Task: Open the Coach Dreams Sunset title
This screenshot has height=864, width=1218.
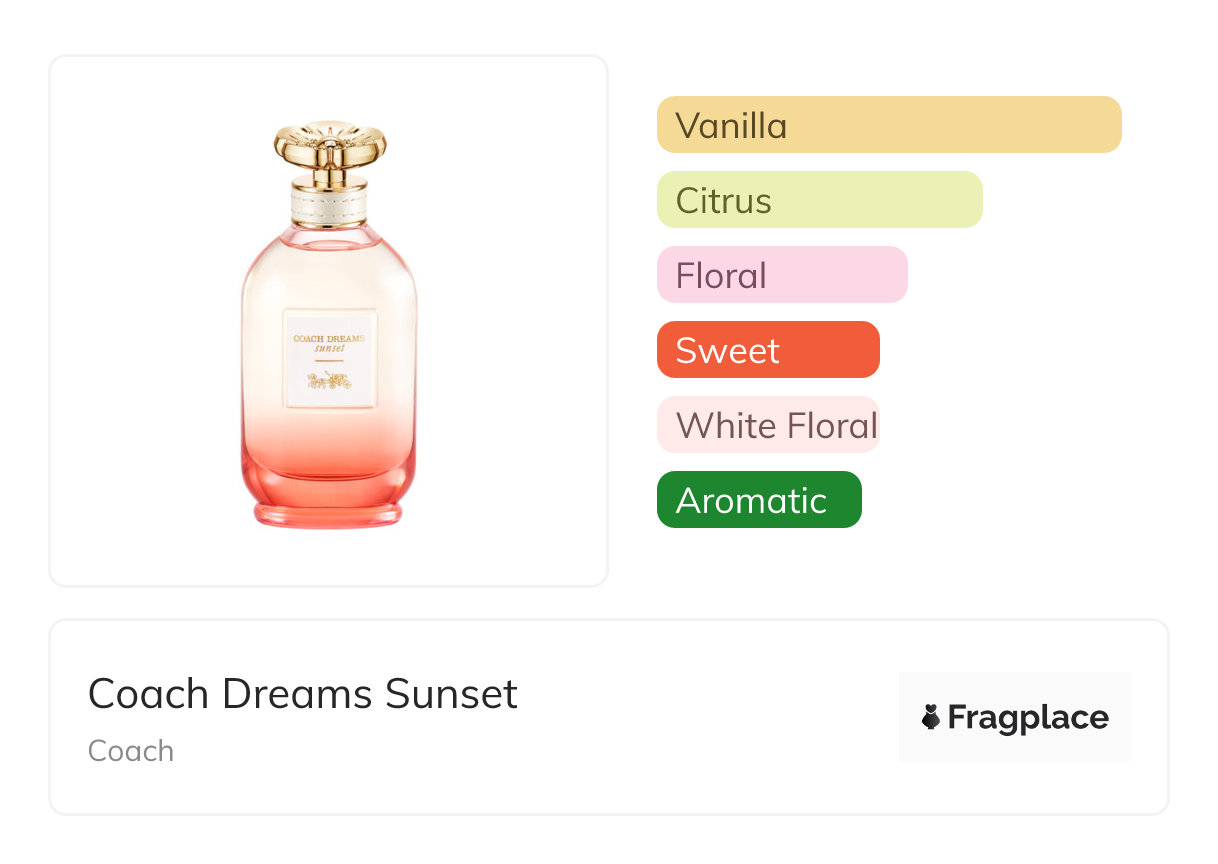Action: (x=302, y=694)
